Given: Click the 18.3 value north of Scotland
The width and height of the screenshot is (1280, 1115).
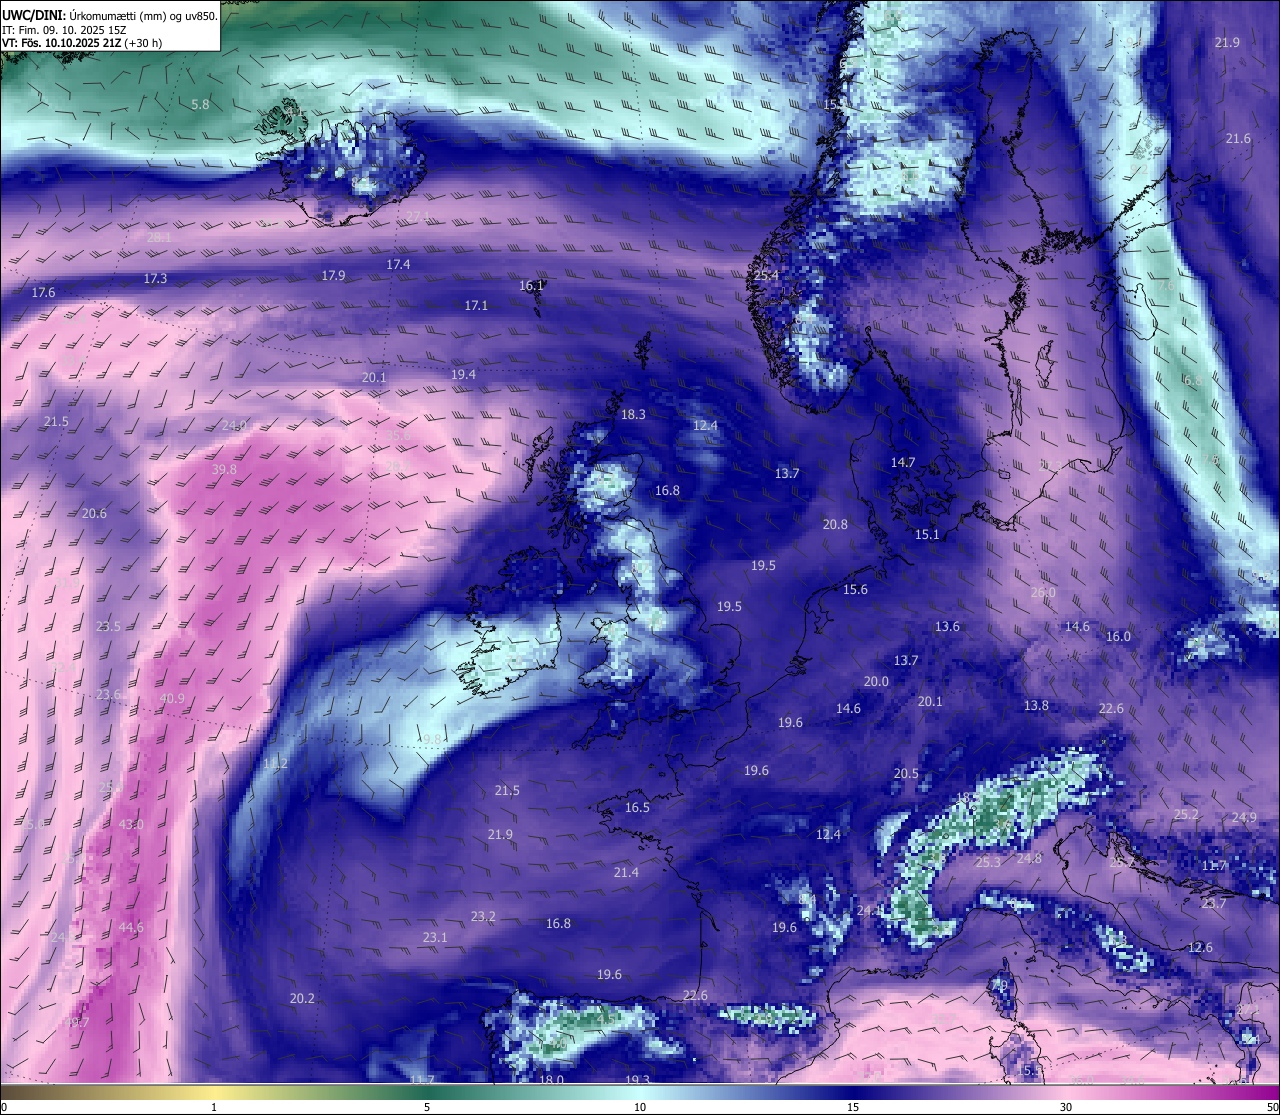Looking at the screenshot, I should (633, 414).
